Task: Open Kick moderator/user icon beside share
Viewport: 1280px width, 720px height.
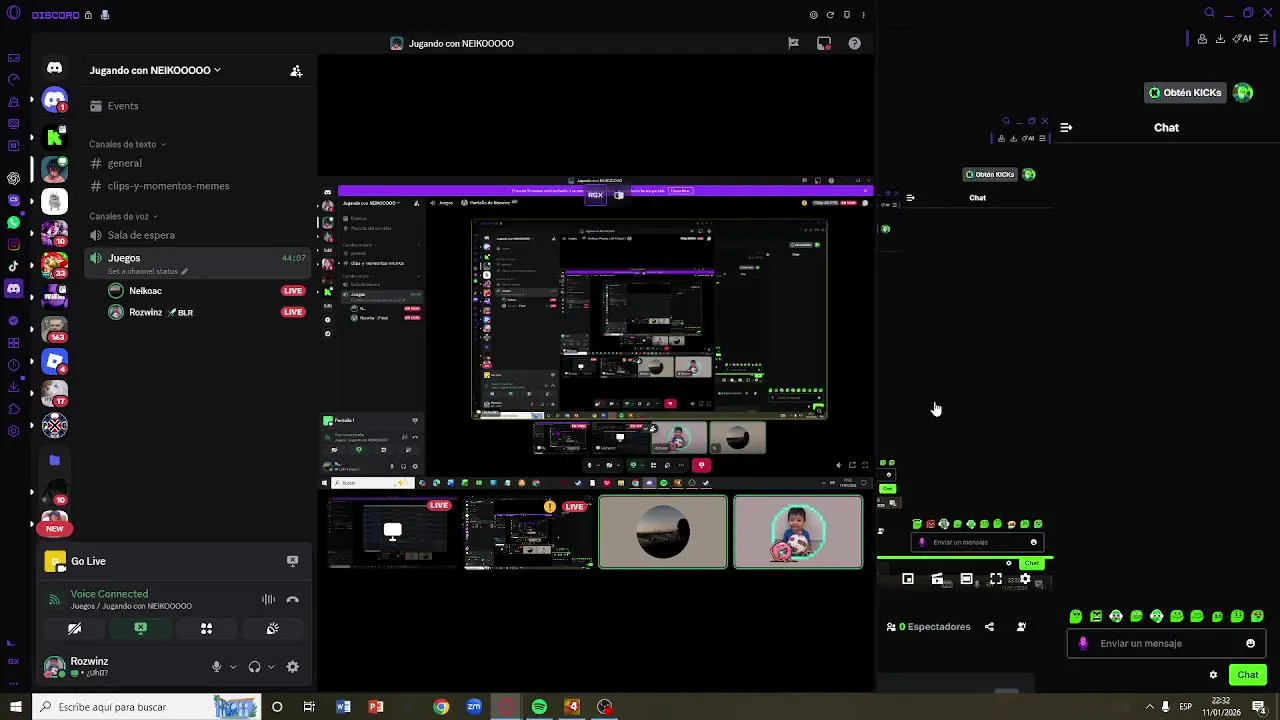Action: (1021, 627)
